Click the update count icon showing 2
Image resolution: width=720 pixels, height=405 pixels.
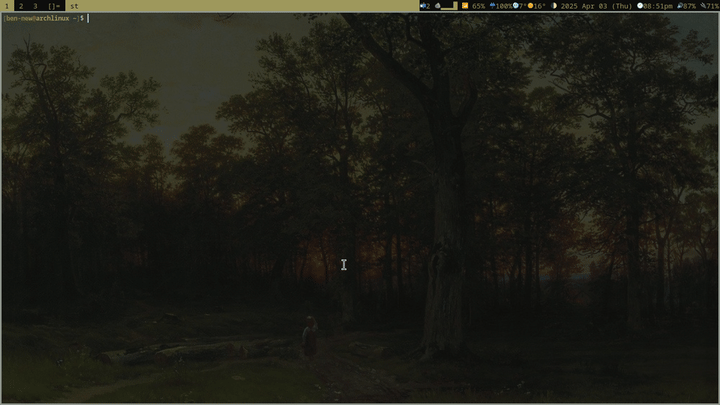point(425,6)
